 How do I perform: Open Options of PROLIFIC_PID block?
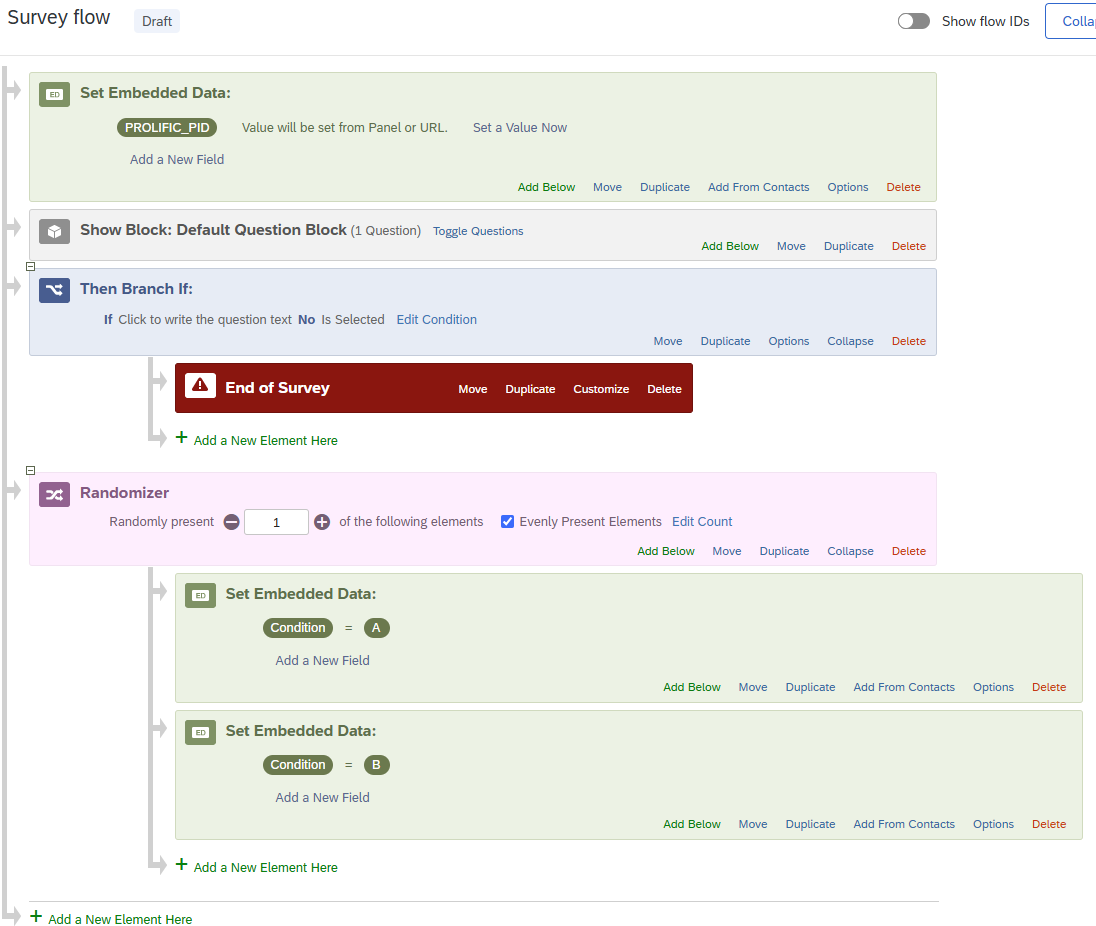tap(848, 187)
